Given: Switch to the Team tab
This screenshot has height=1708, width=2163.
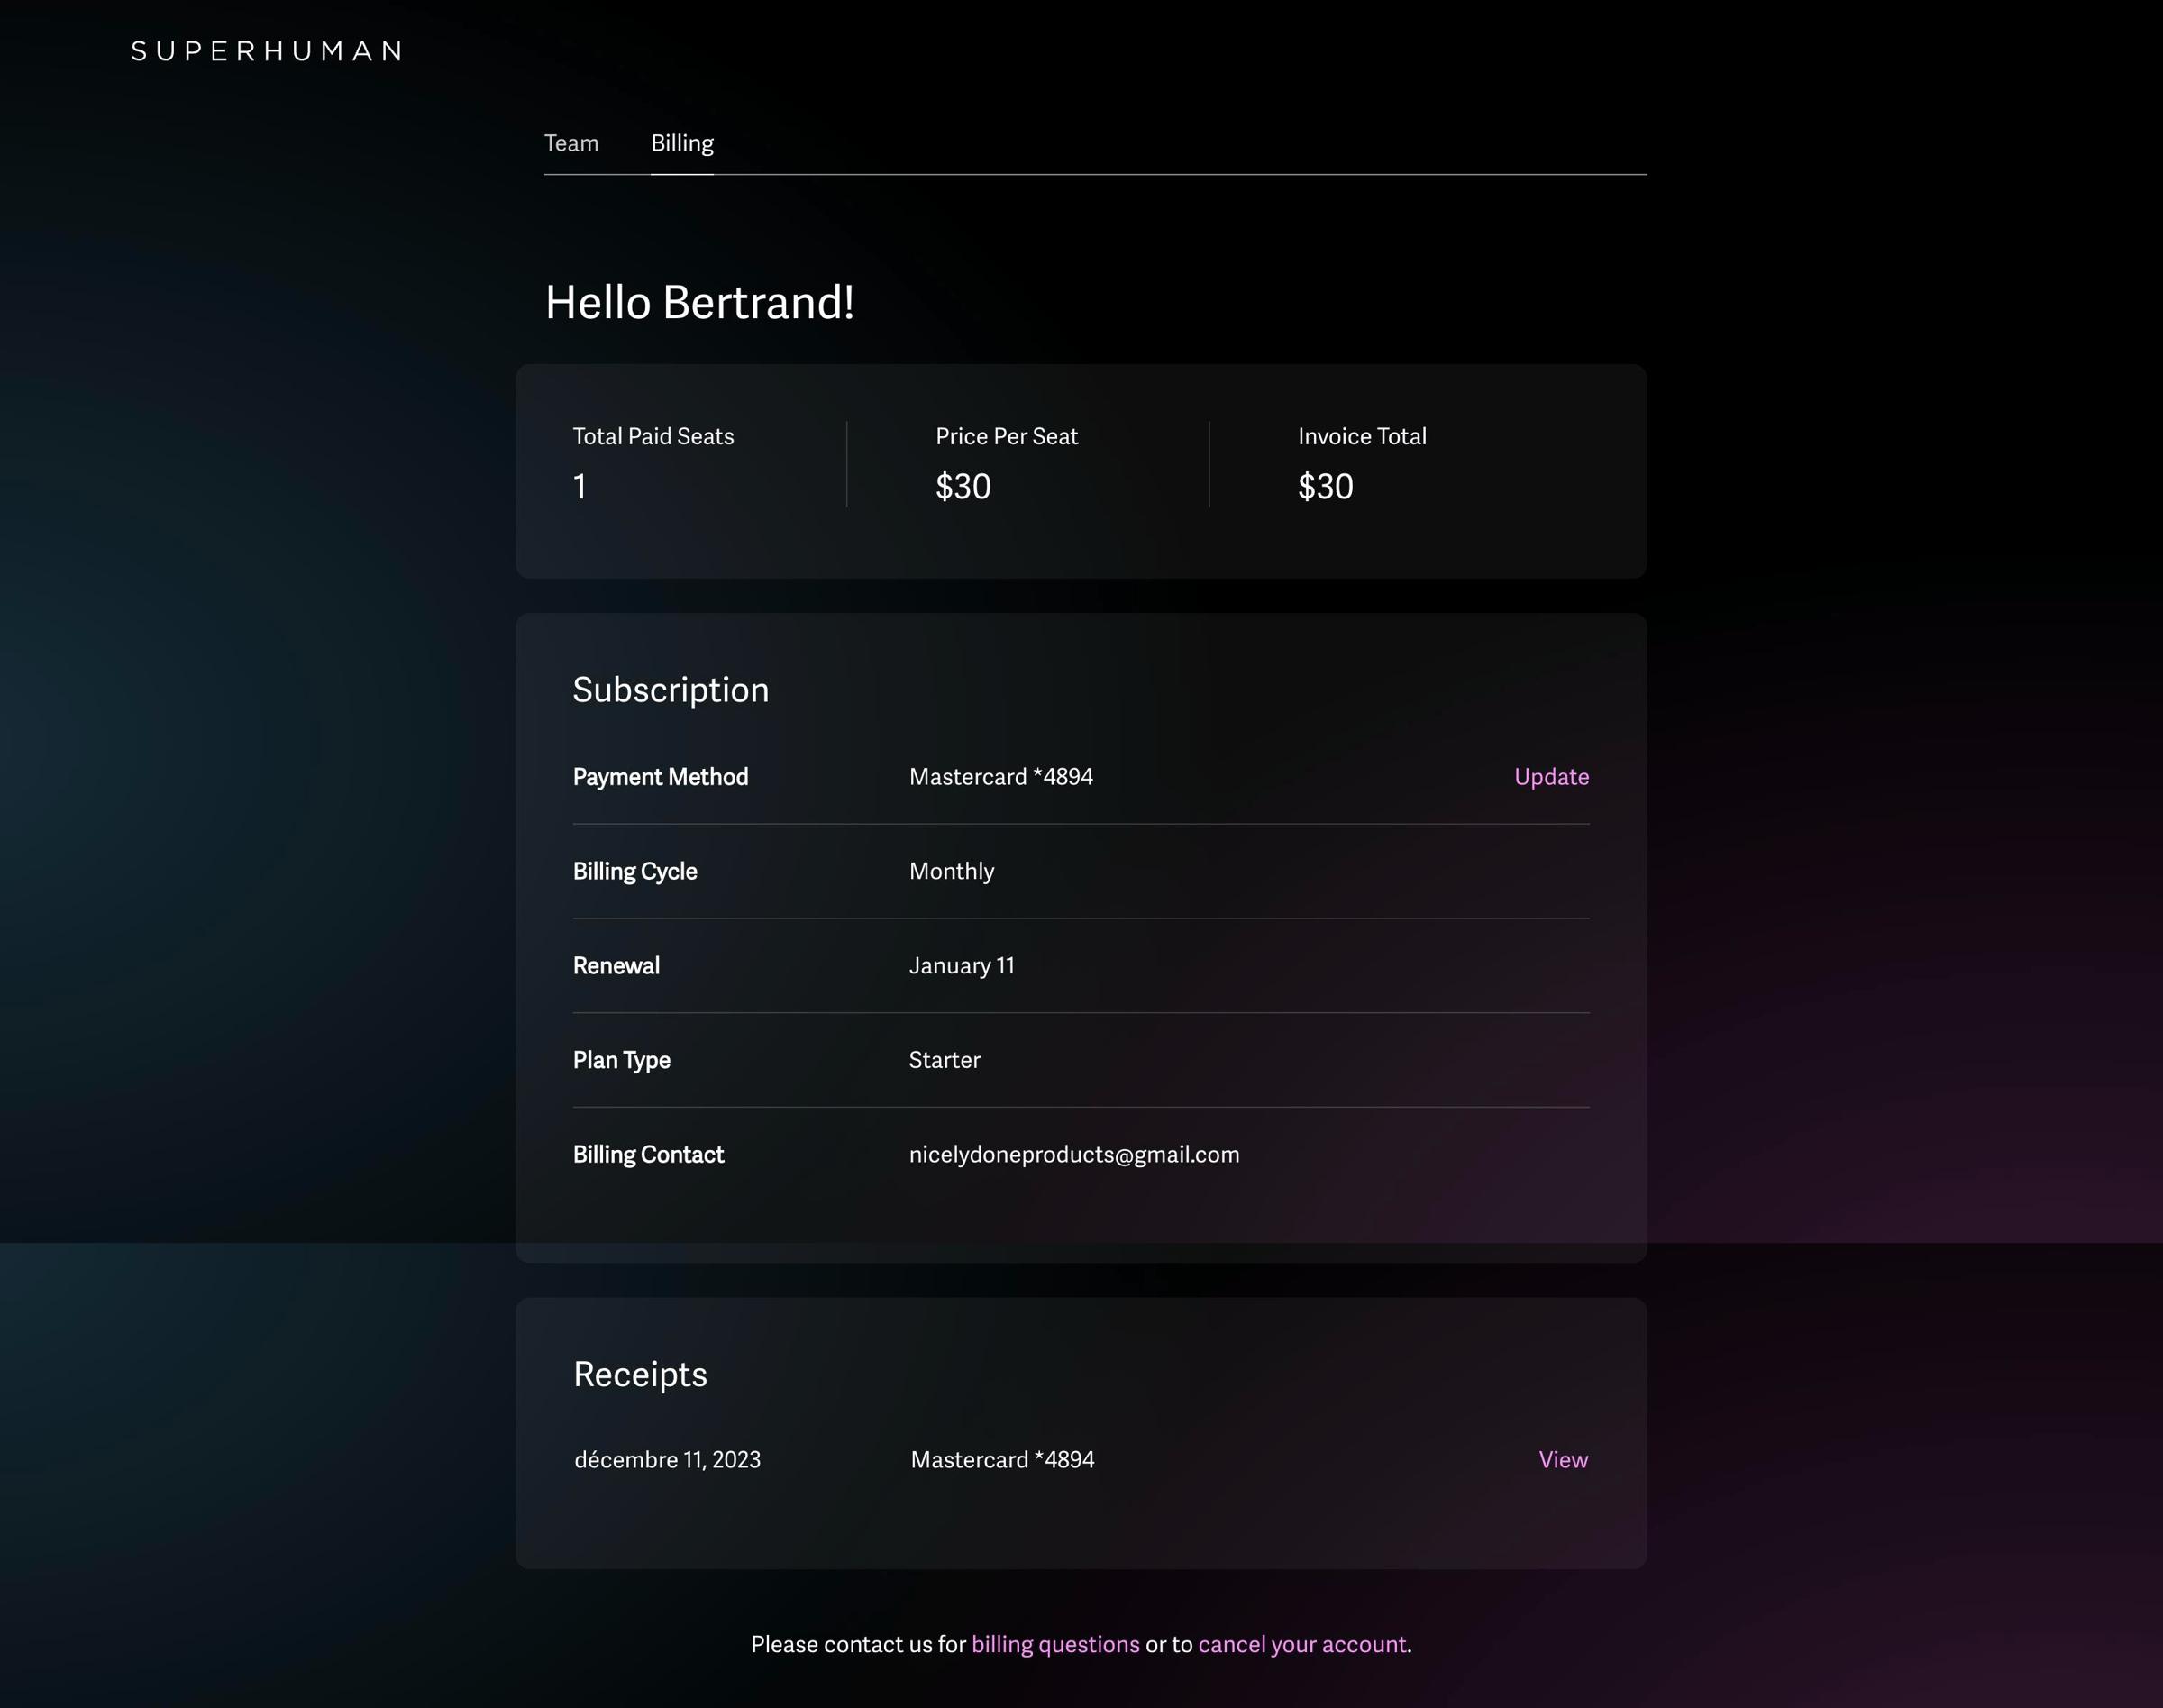Looking at the screenshot, I should click(x=571, y=143).
